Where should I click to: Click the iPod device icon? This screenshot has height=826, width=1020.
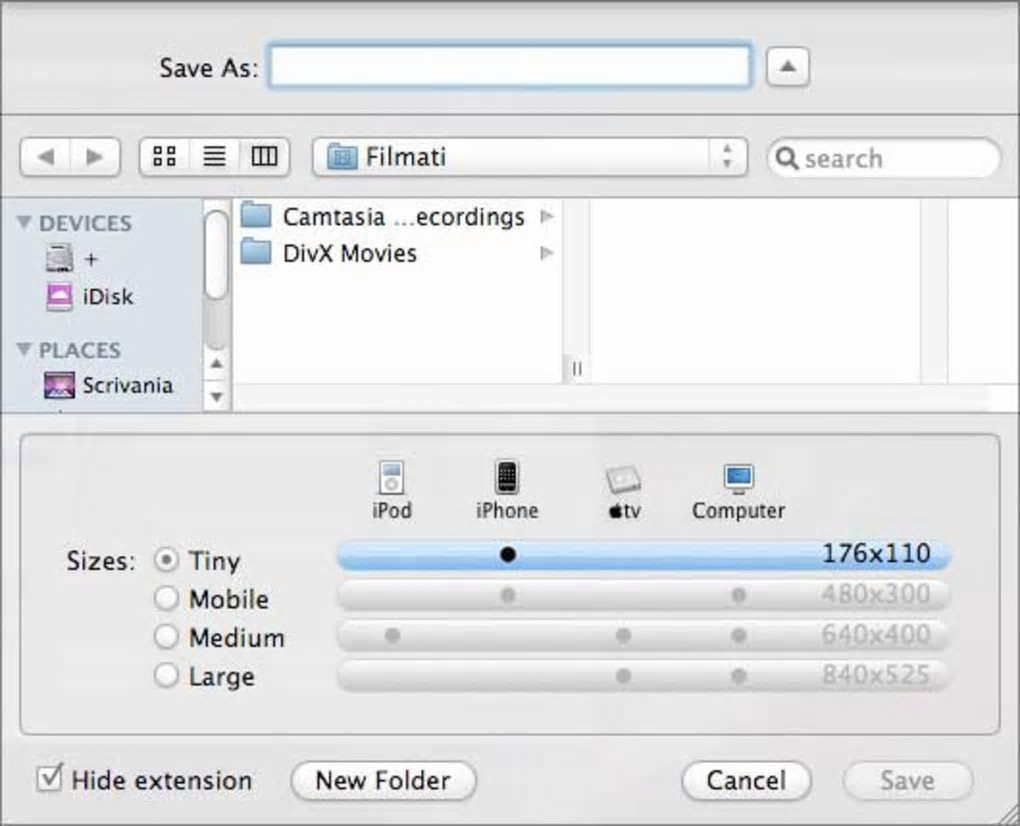(x=391, y=478)
